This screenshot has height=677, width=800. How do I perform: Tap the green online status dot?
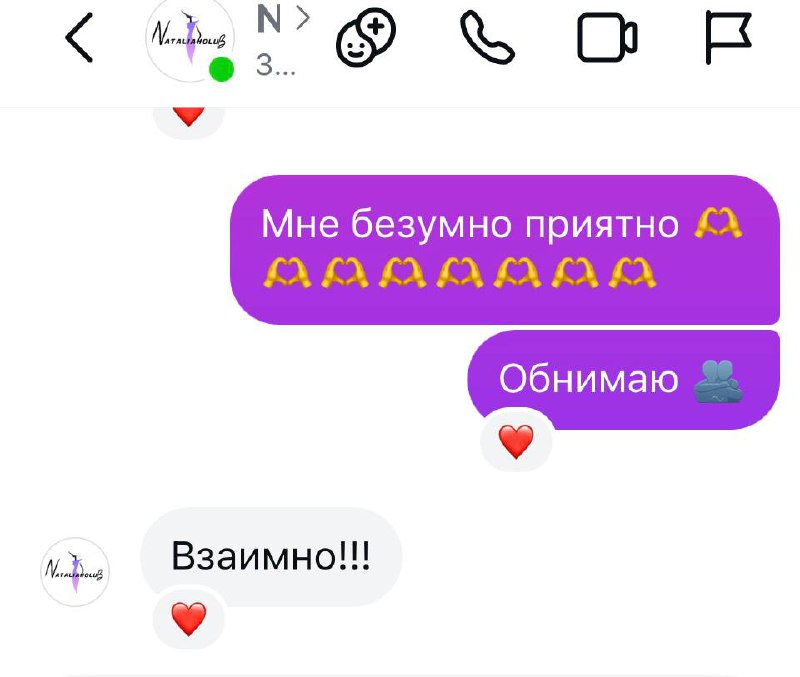(221, 69)
